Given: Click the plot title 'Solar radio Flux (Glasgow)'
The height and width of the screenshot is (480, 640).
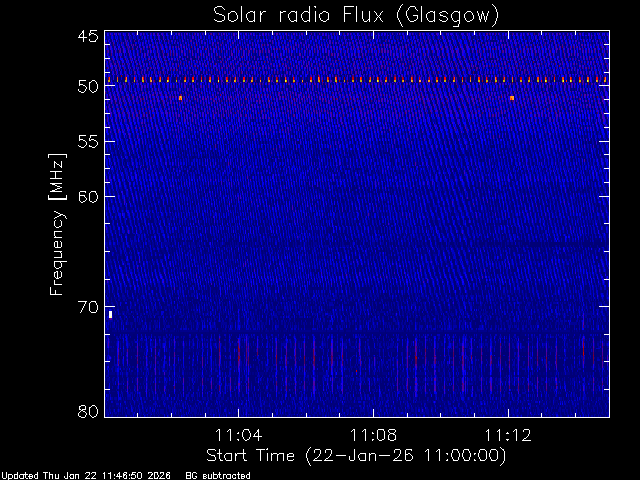Looking at the screenshot, I should (356, 16).
